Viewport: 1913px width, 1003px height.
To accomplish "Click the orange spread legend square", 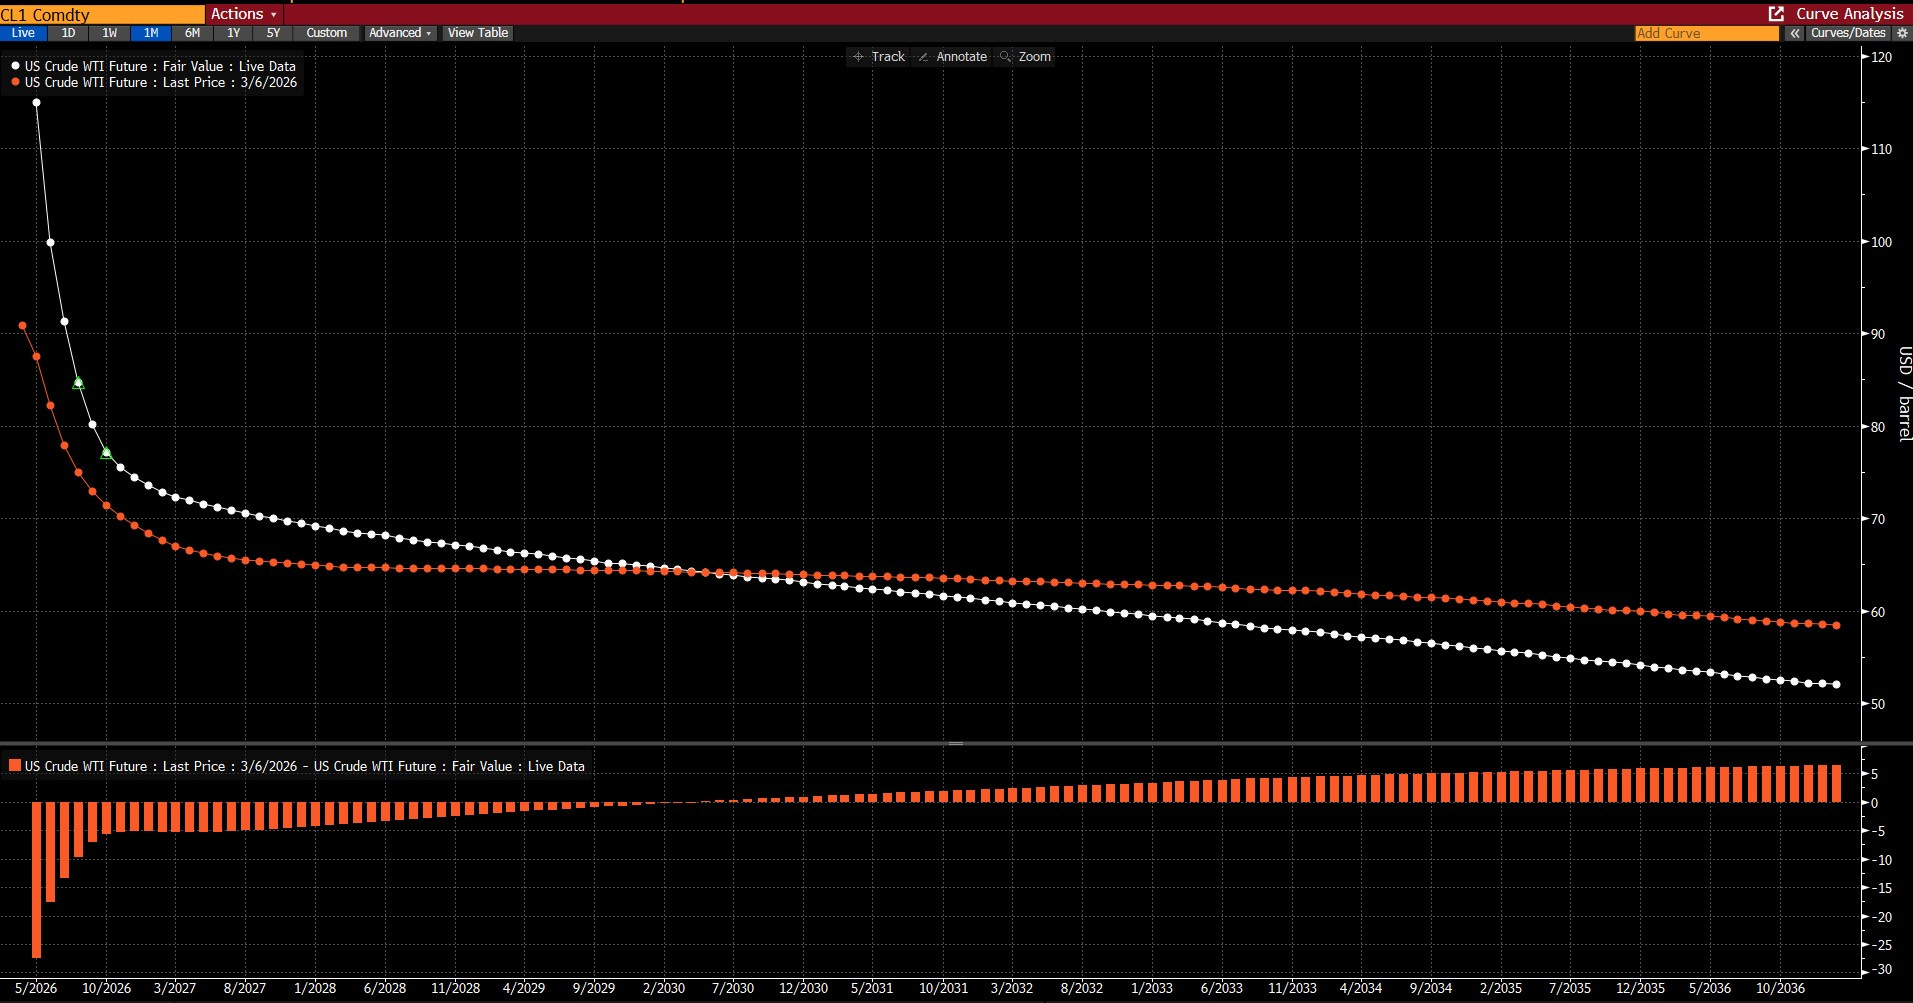I will [x=15, y=766].
